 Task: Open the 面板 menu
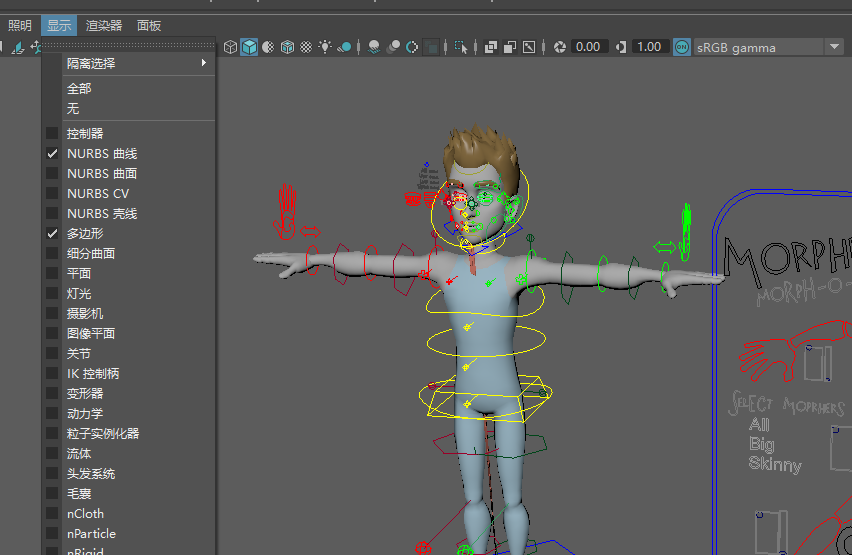(x=149, y=25)
